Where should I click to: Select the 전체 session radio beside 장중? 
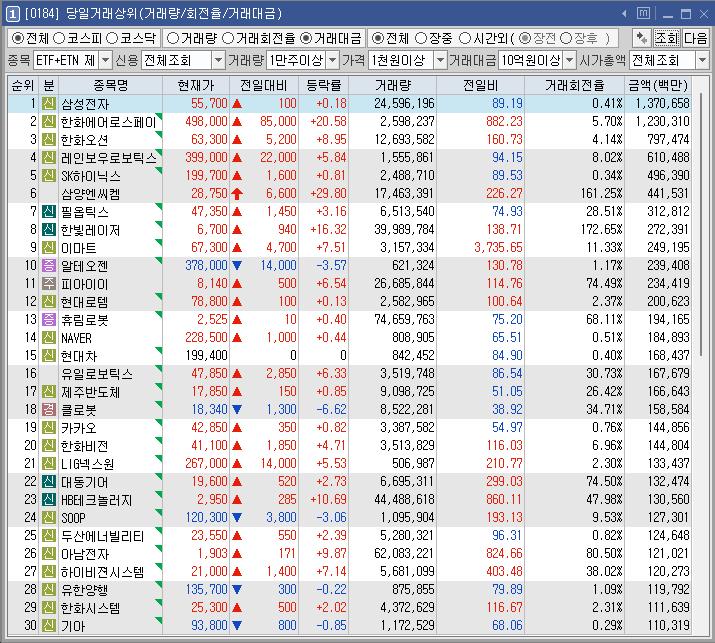[x=378, y=38]
